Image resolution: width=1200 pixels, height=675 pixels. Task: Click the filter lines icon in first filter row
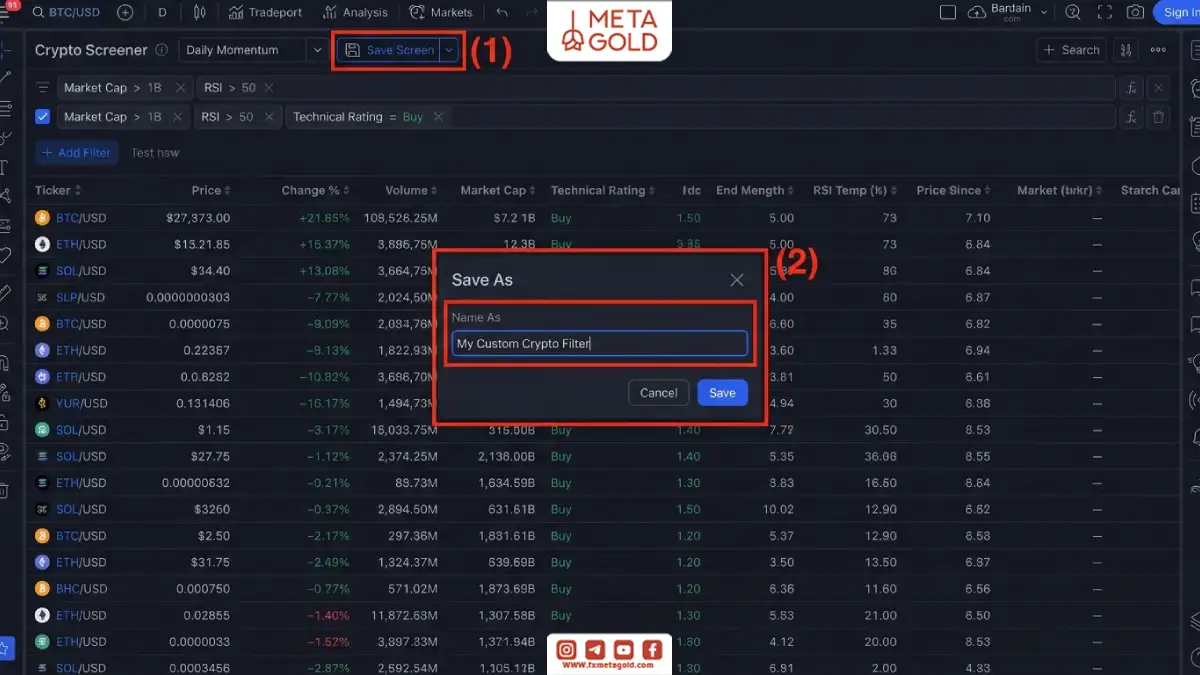point(43,88)
